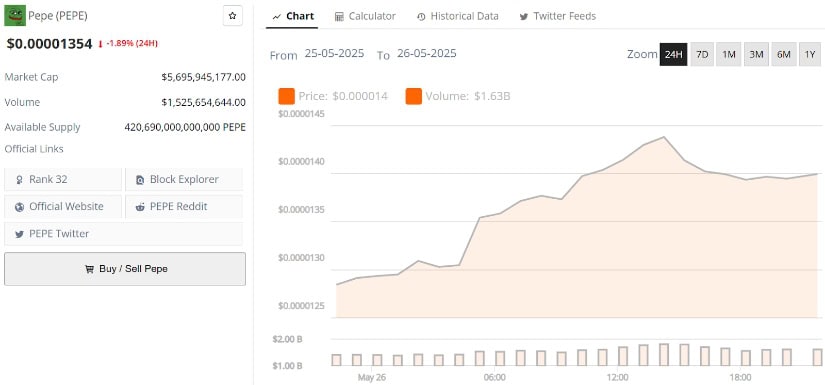This screenshot has height=385, width=825.
Task: Toggle the Volume series legend swatch
Action: 414,96
